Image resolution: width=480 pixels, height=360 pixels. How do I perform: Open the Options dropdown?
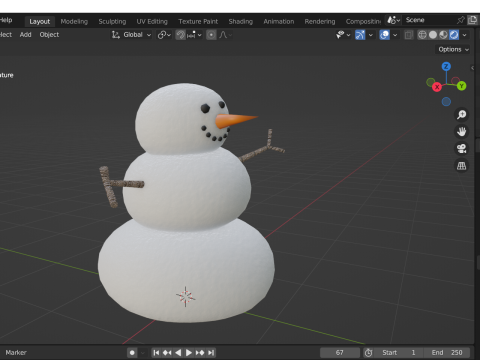tap(453, 49)
